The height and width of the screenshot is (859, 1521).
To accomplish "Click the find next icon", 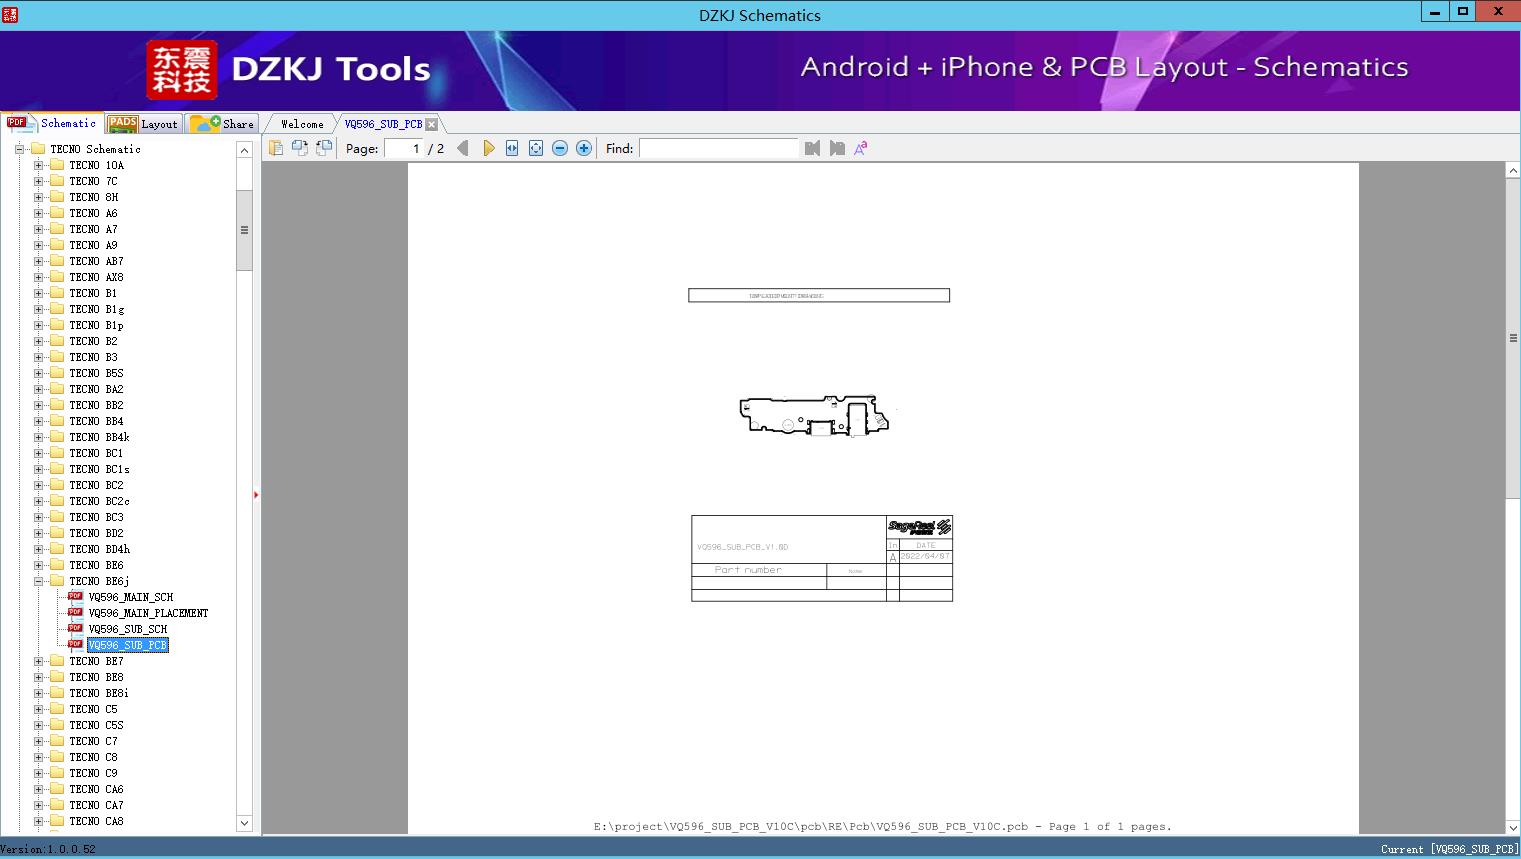I will pos(837,148).
